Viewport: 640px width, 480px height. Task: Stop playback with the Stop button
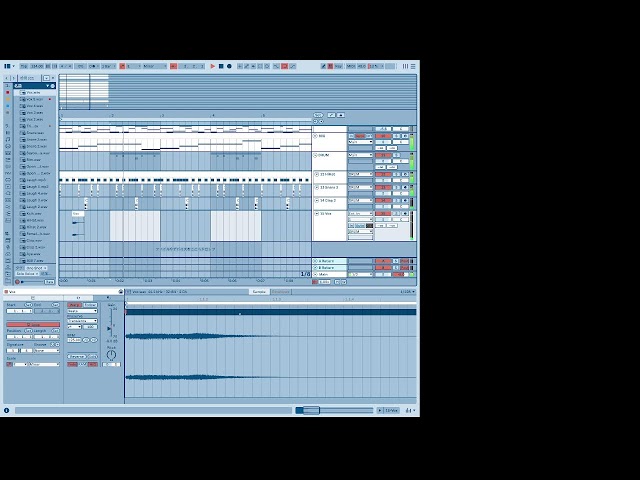click(221, 66)
